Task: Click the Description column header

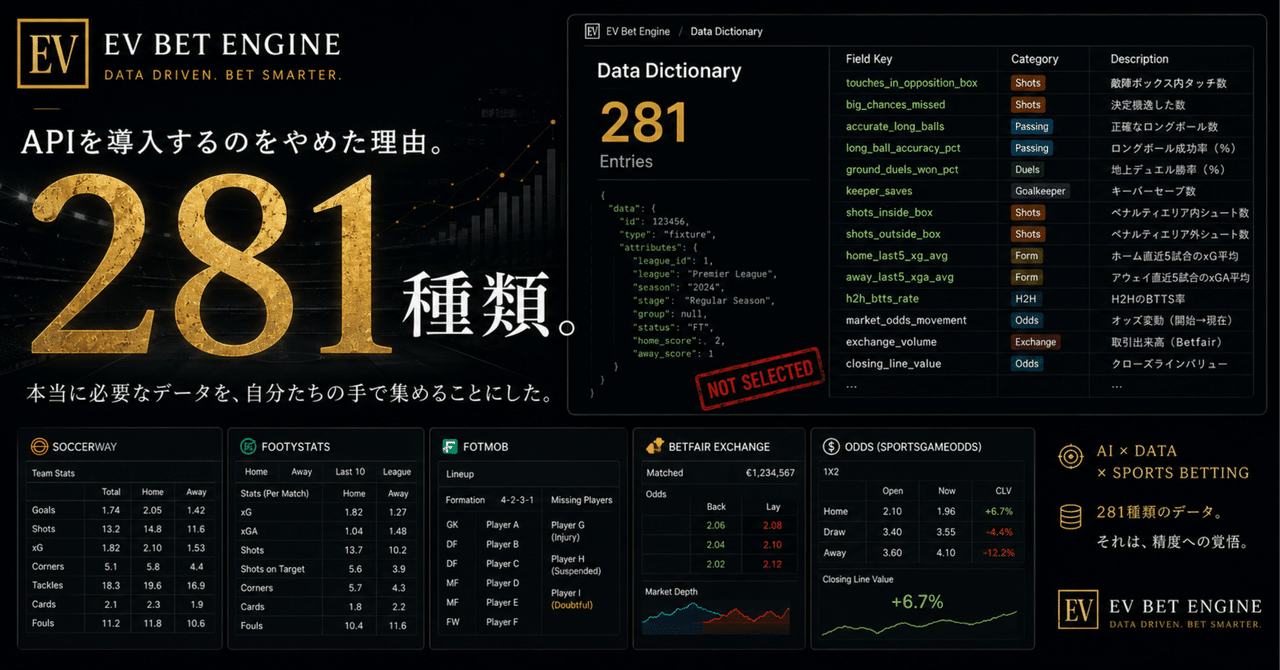Action: [1139, 59]
